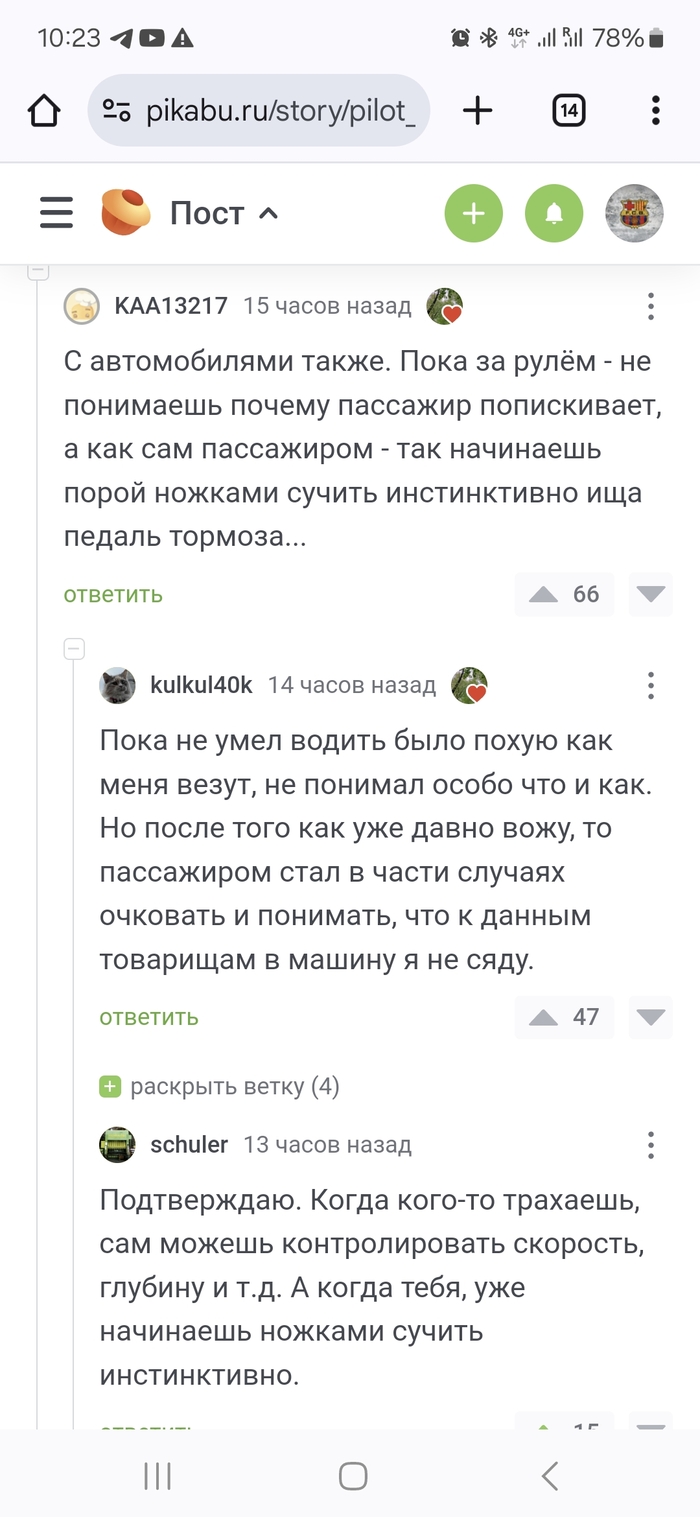Open notifications with the bell icon
This screenshot has height=1517, width=700.
point(554,213)
